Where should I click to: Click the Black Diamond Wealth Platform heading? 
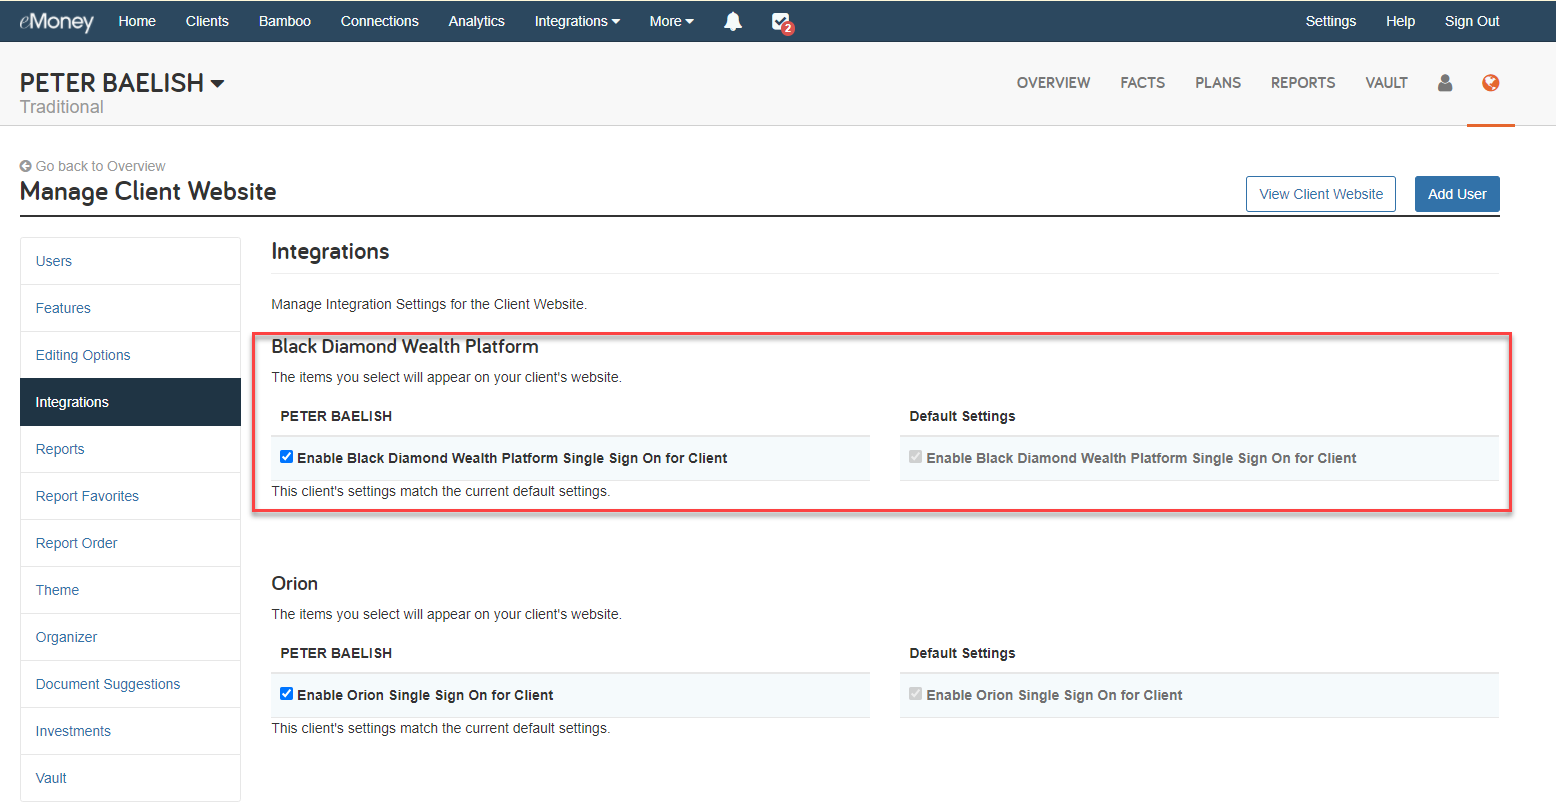tap(405, 347)
